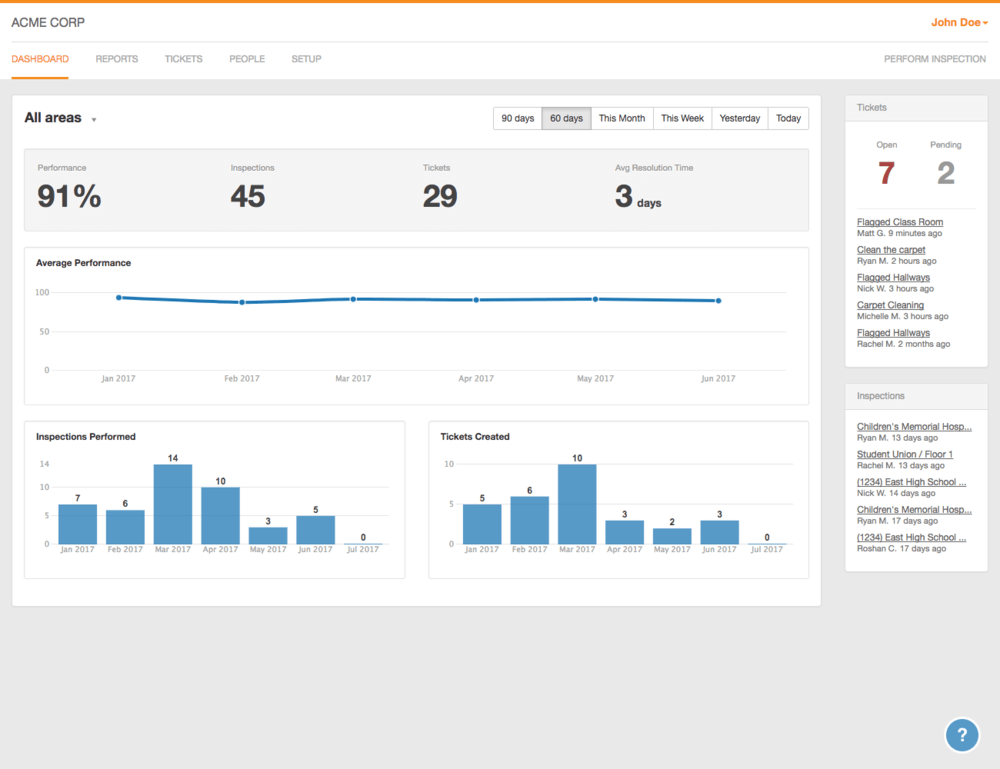Click the Perform Inspection link
The width and height of the screenshot is (1000, 769).
tap(934, 59)
